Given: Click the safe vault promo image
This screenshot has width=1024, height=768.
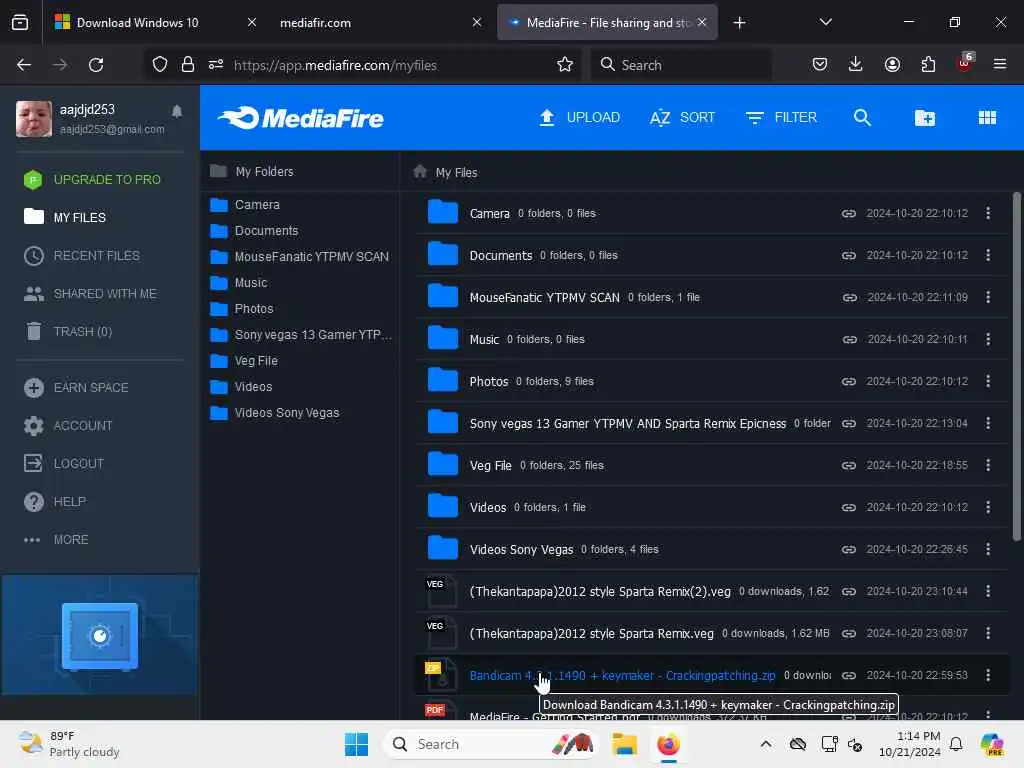Looking at the screenshot, I should (x=100, y=635).
